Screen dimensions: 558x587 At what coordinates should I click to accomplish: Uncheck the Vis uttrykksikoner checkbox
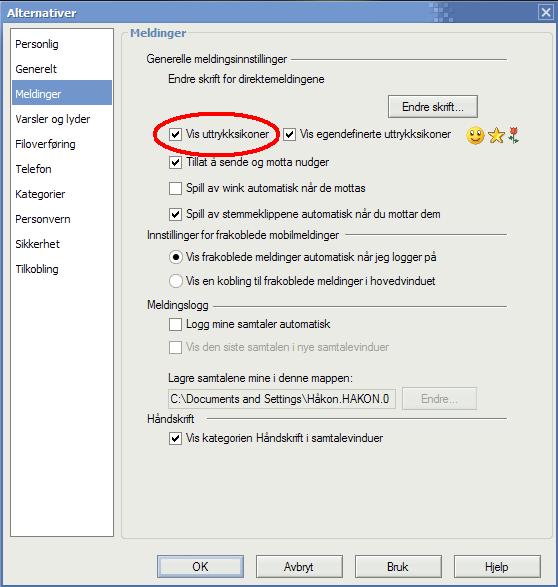click(x=175, y=134)
